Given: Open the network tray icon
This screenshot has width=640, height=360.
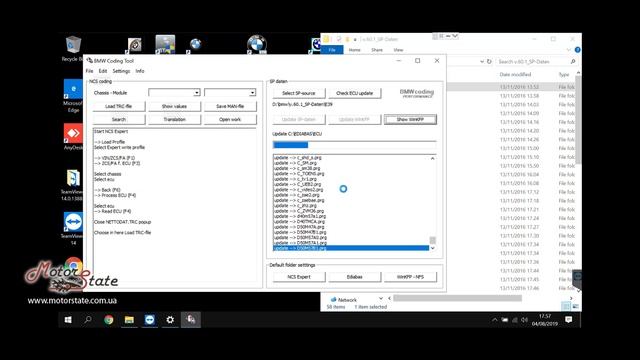Looking at the screenshot, I should [515, 320].
